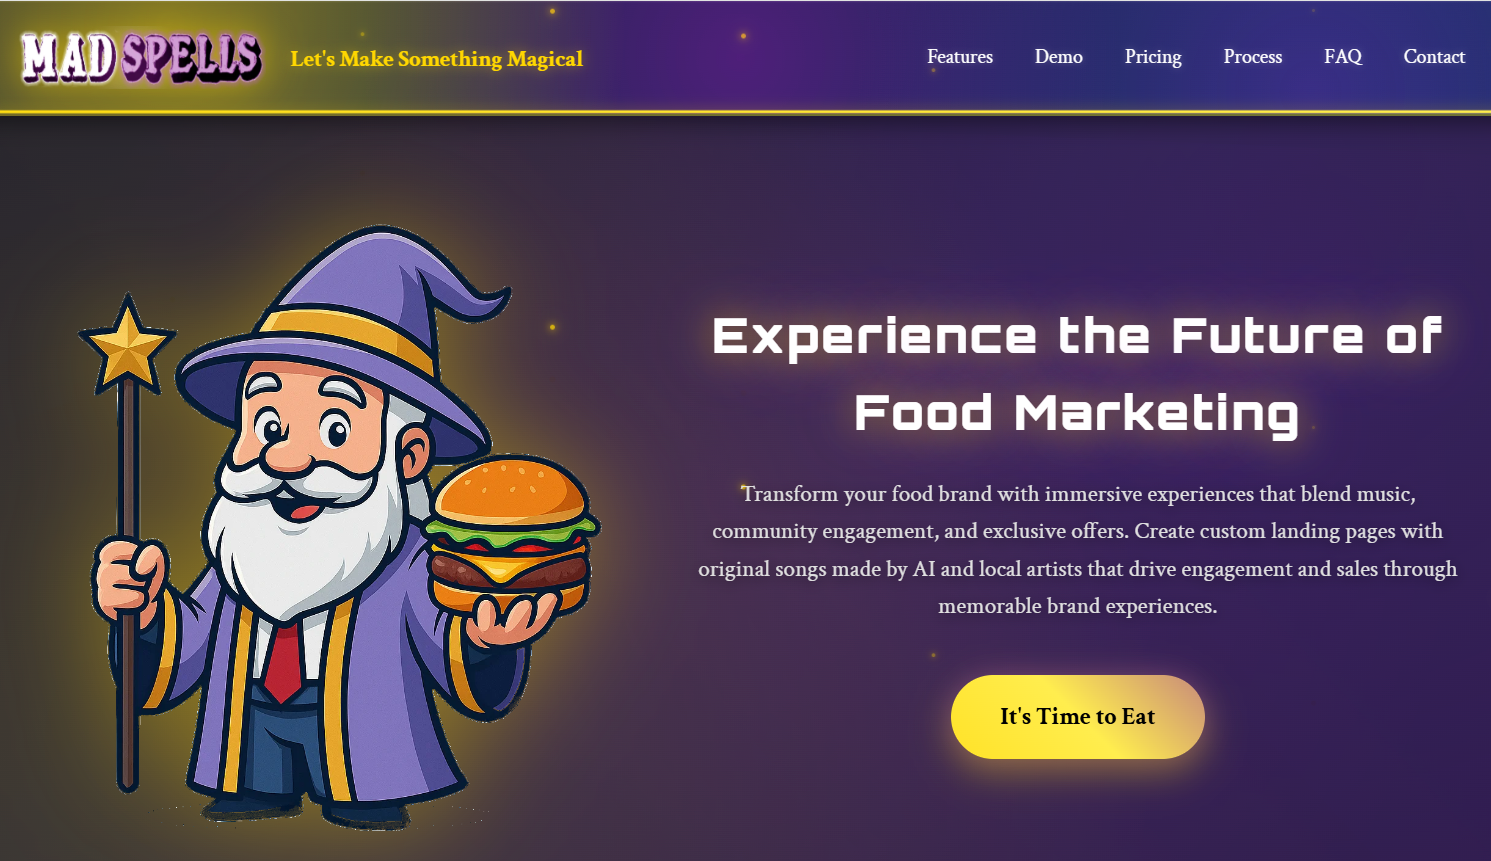This screenshot has height=861, width=1491.
Task: Click the It's Time to Eat button
Action: click(1078, 717)
